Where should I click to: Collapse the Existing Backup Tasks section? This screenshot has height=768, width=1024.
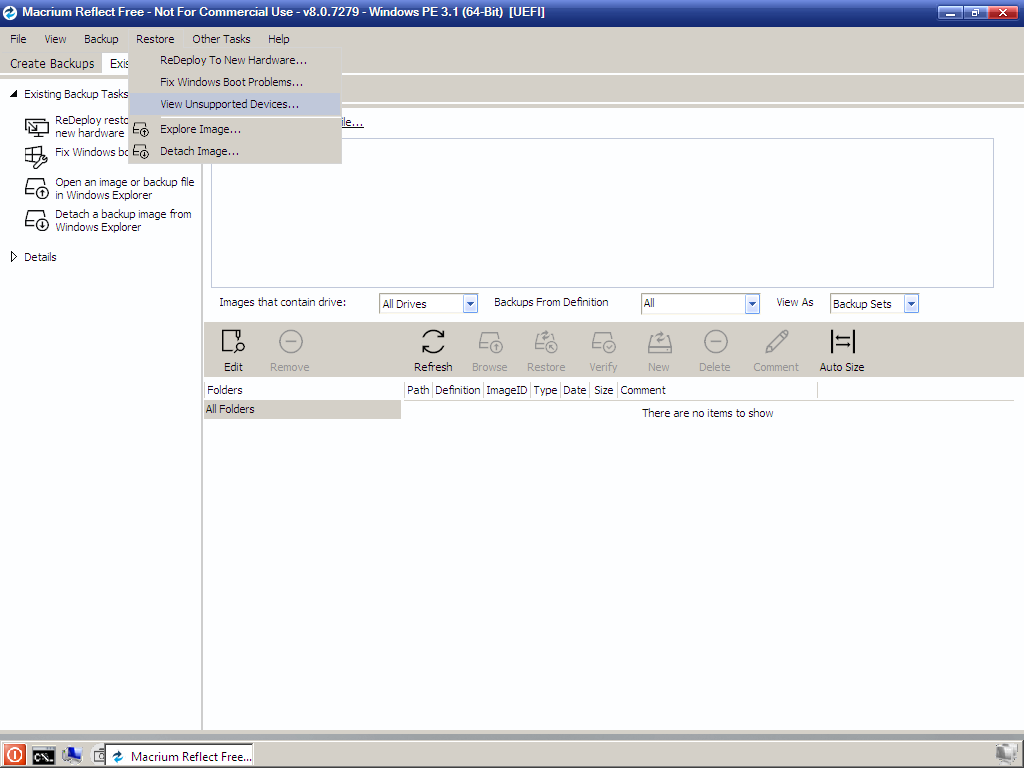click(13, 94)
